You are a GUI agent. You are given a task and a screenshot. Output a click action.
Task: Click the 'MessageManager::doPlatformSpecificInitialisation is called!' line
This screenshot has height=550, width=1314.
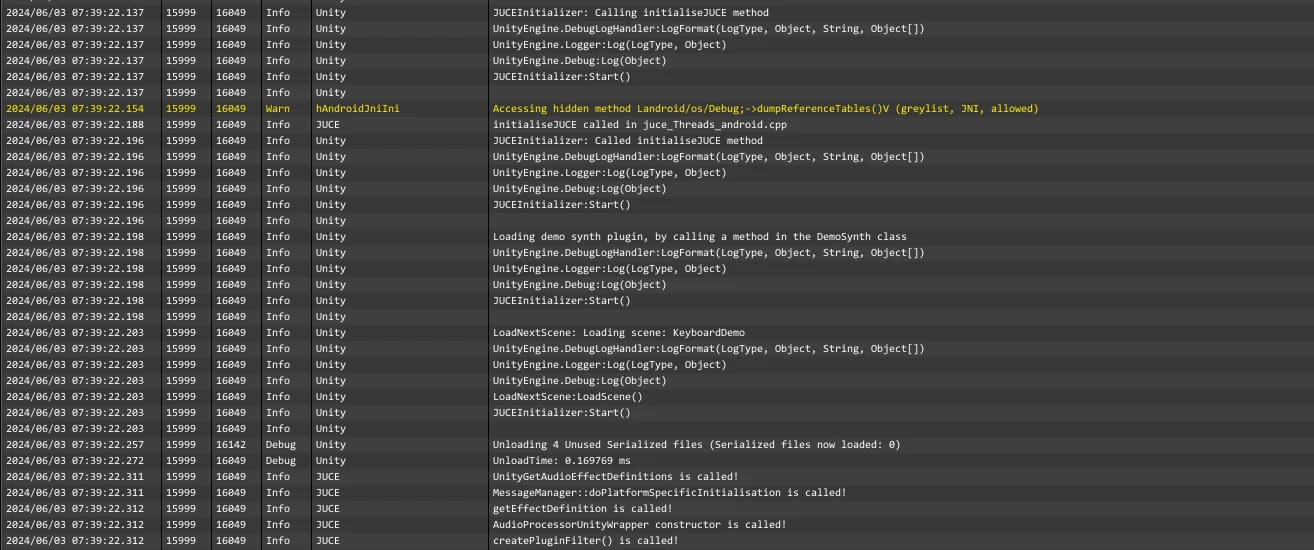coord(669,493)
